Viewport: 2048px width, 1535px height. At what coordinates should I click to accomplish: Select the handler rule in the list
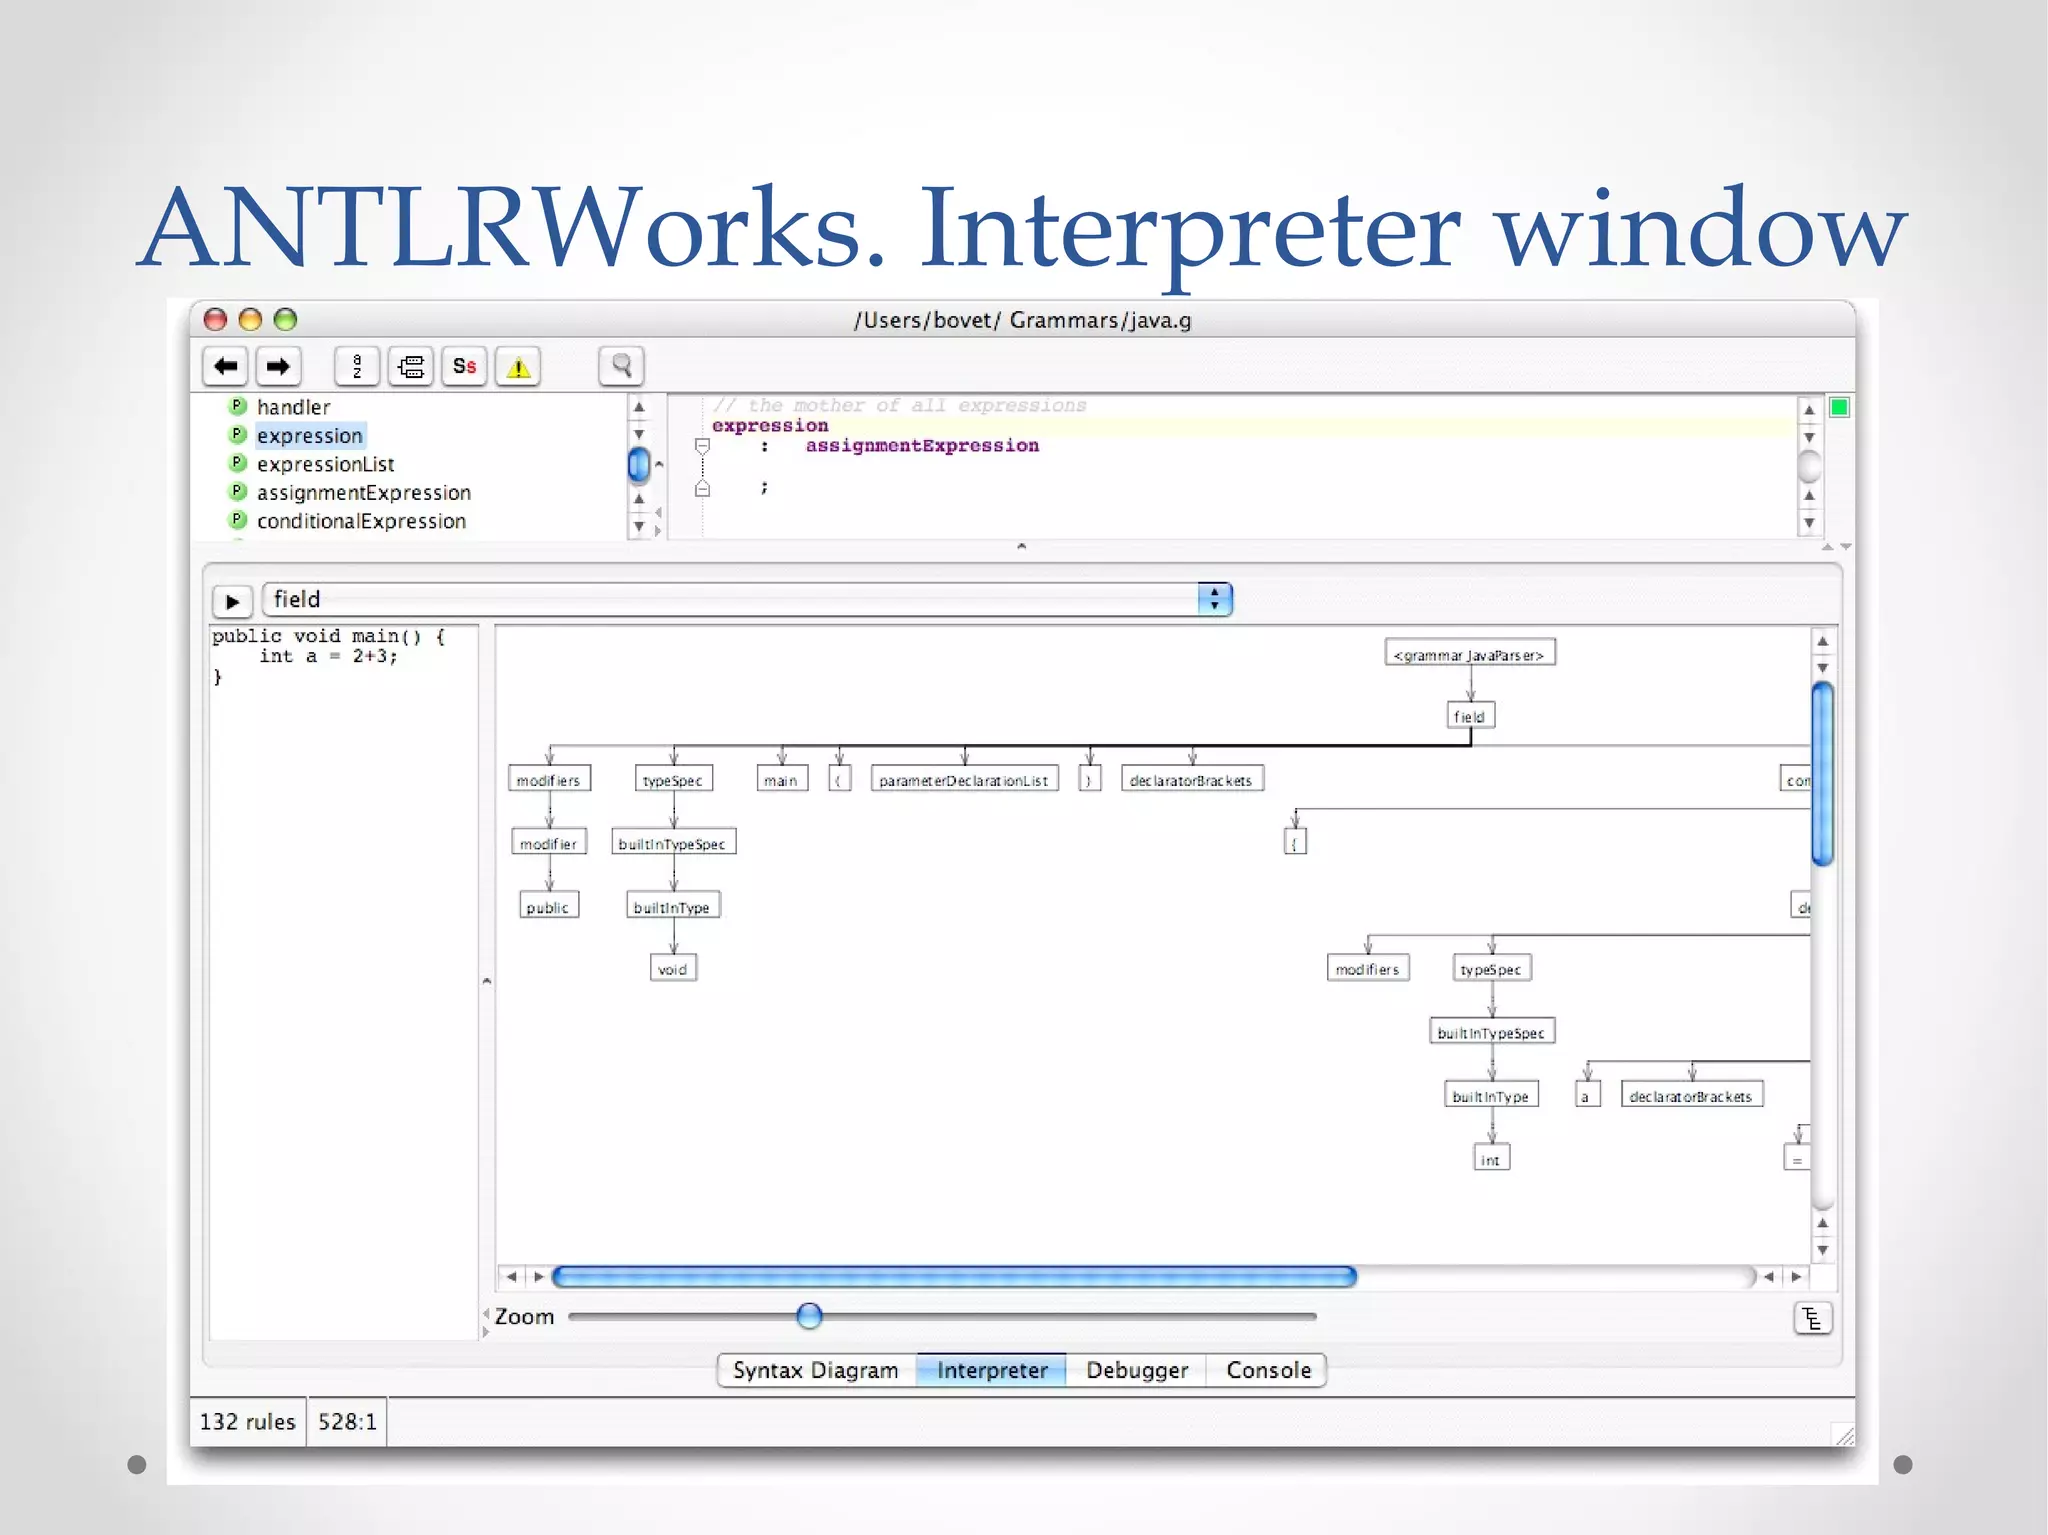pos(293,407)
